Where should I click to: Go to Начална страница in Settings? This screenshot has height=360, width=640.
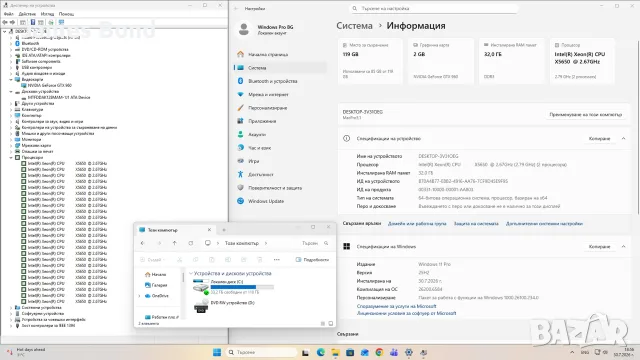(x=268, y=55)
